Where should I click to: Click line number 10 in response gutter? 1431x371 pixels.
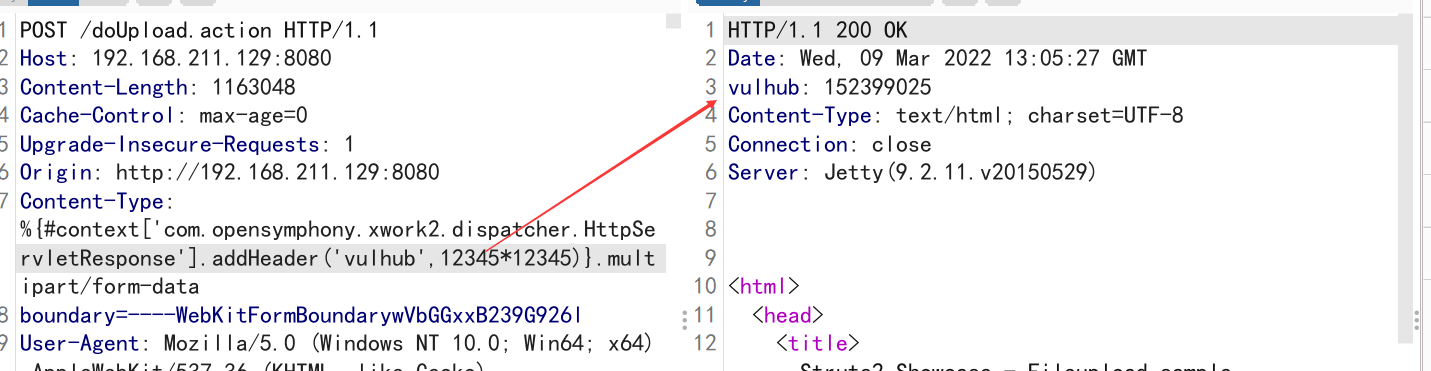[x=706, y=287]
